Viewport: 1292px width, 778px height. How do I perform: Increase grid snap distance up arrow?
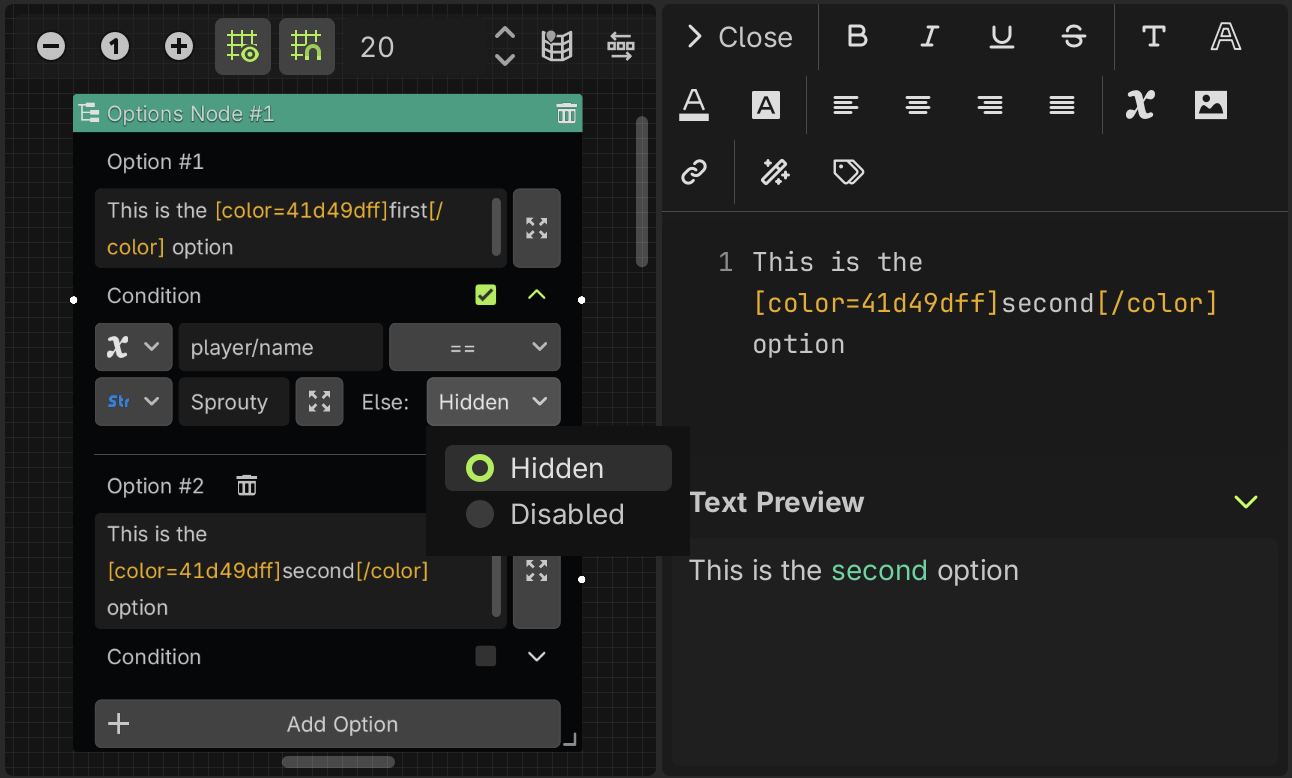point(505,33)
